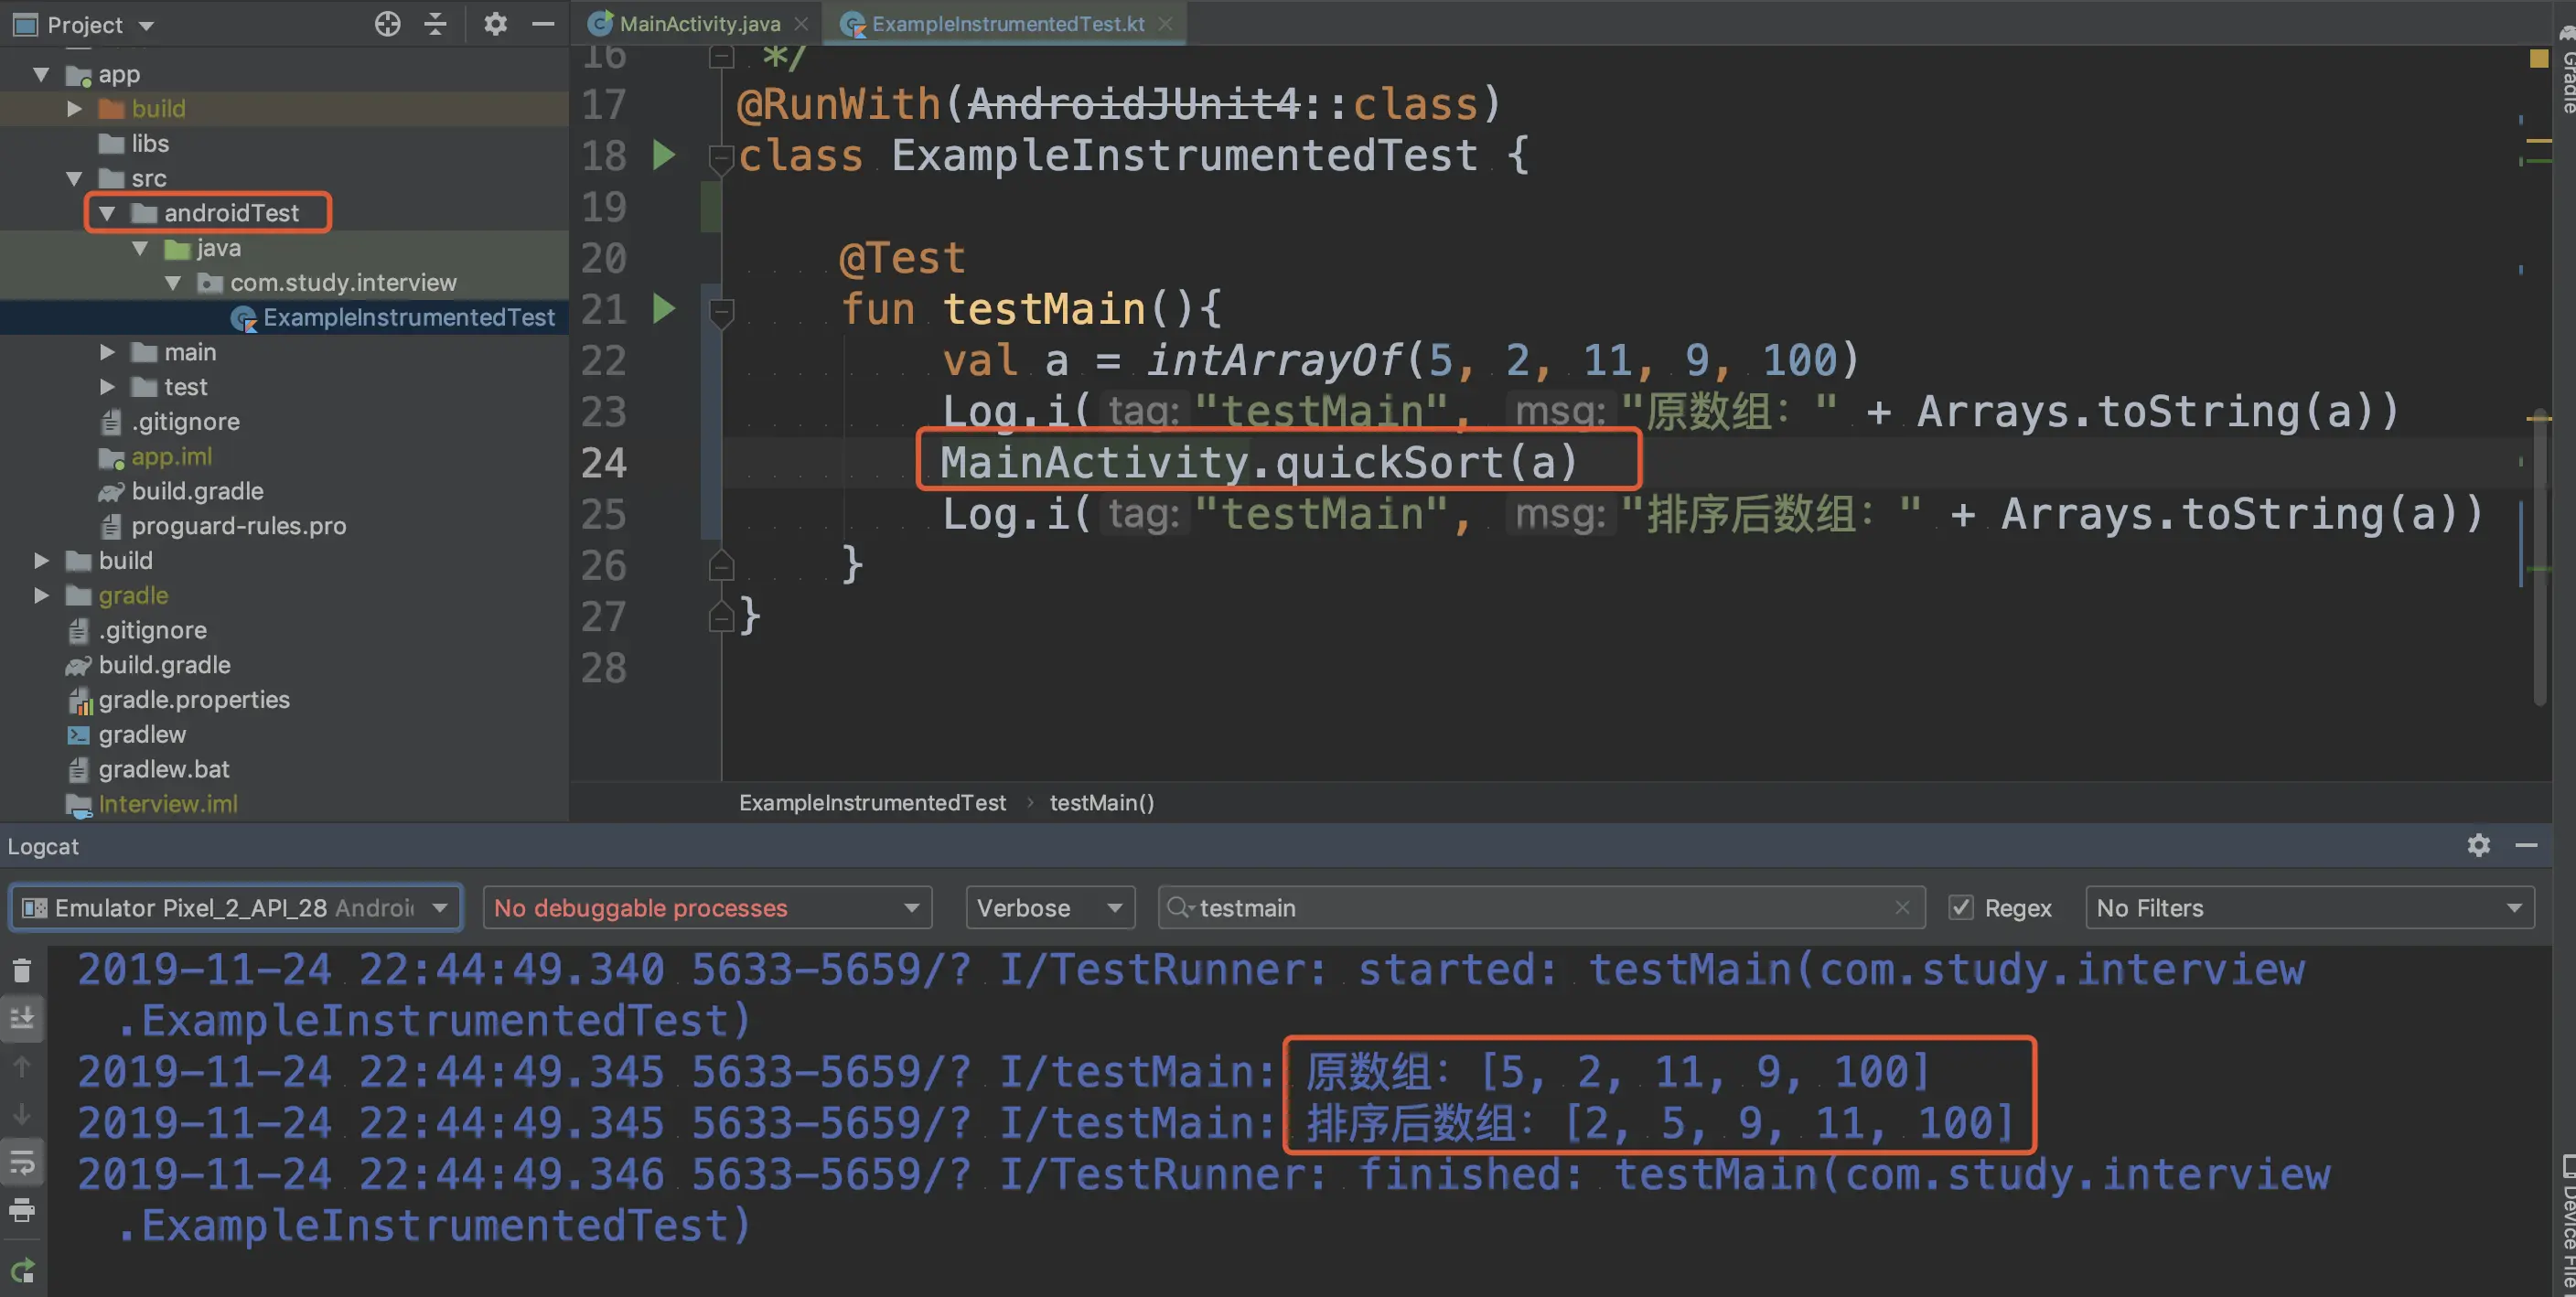The width and height of the screenshot is (2576, 1297).
Task: Select .gitignore under the app module
Action: tap(185, 421)
